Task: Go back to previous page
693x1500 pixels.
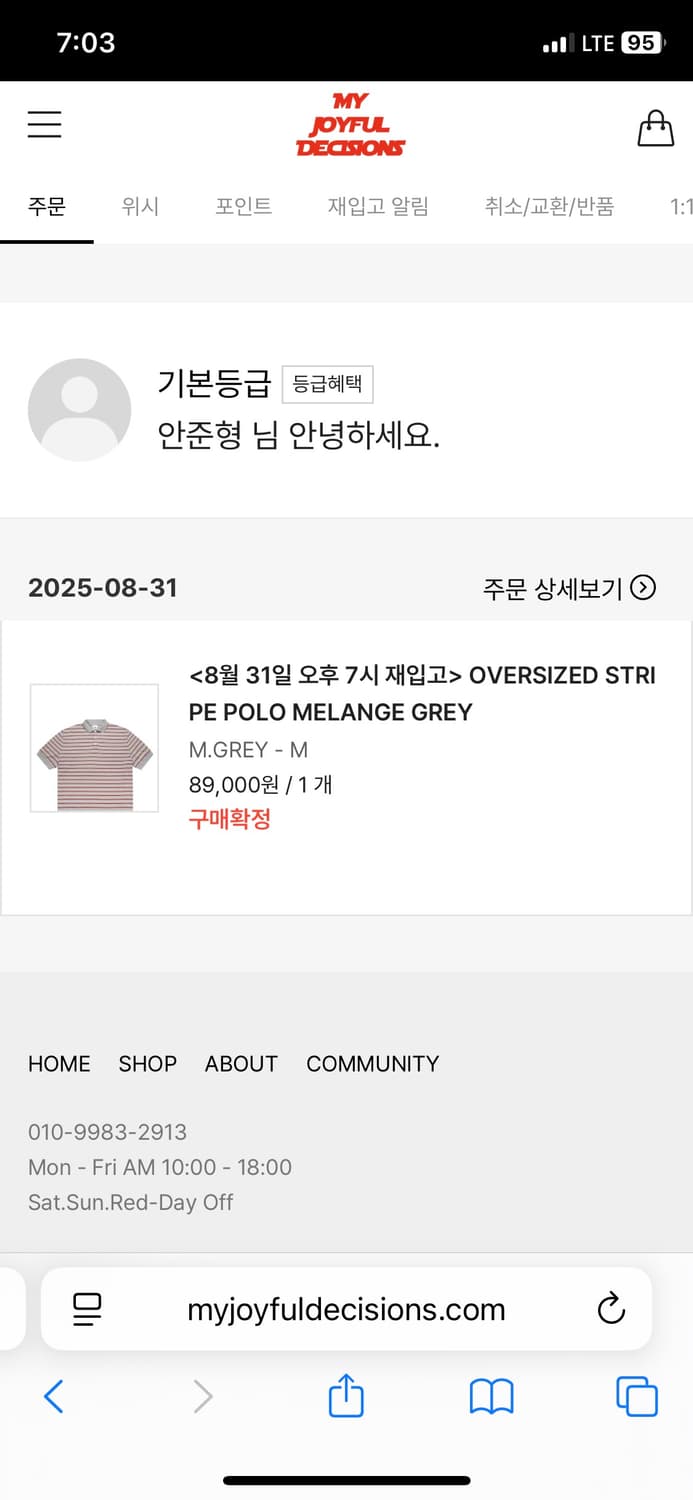Action: click(x=54, y=1396)
